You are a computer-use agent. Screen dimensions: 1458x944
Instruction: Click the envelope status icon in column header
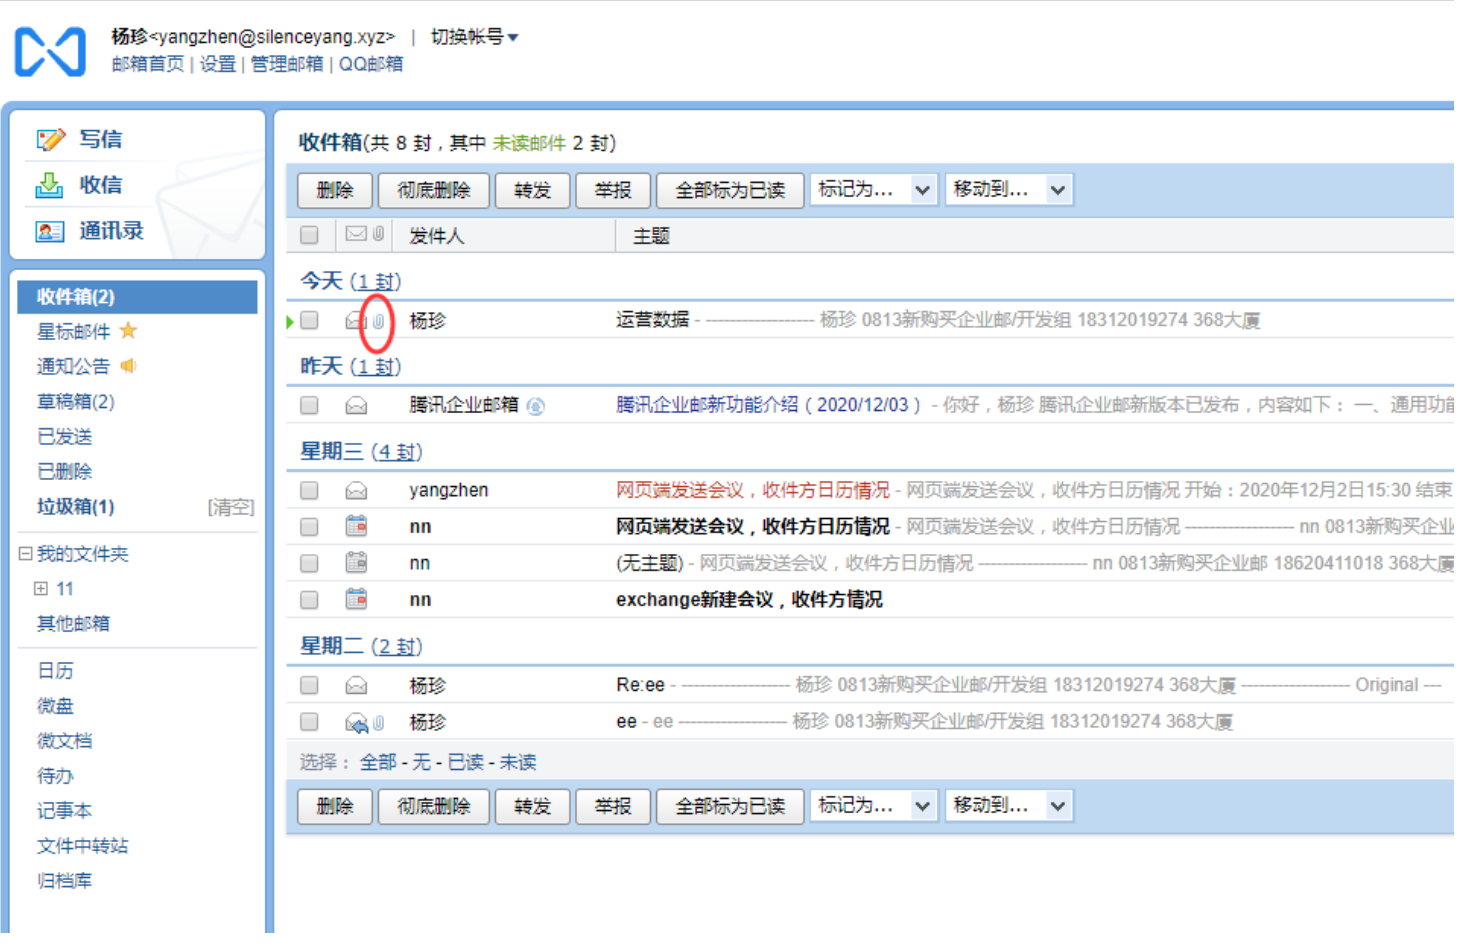coord(356,234)
